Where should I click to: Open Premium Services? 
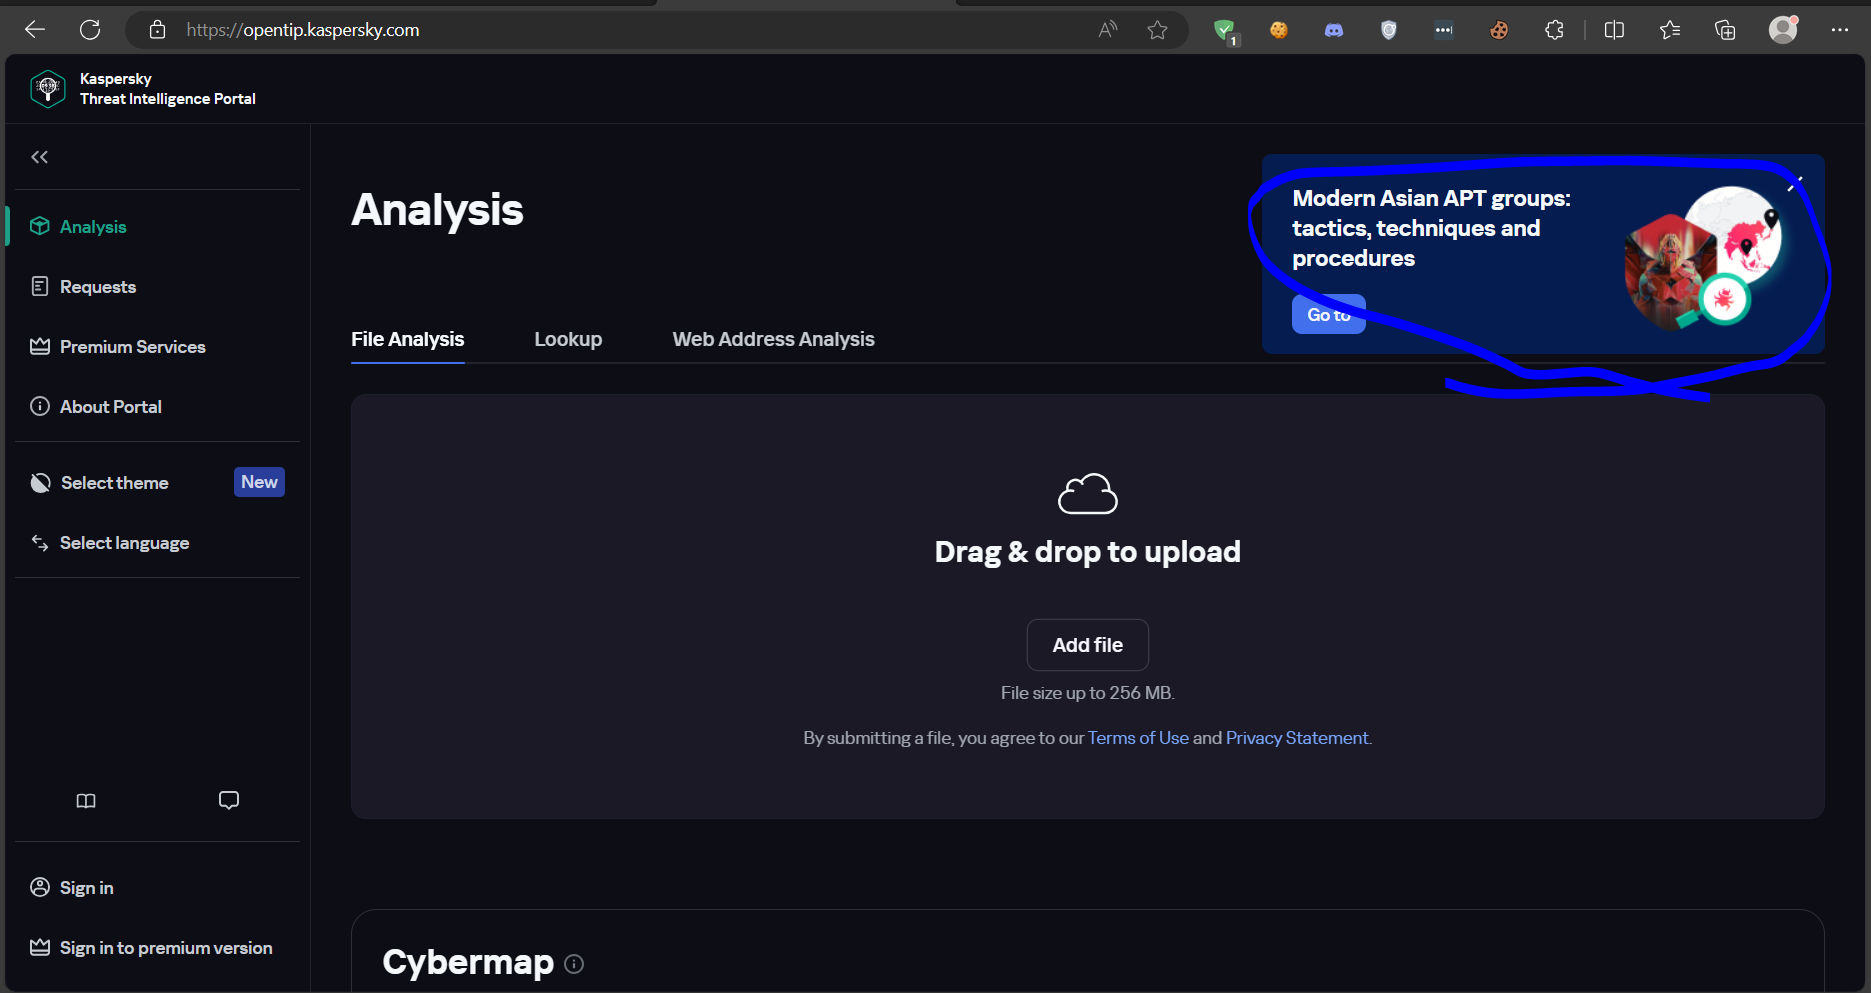tap(132, 346)
